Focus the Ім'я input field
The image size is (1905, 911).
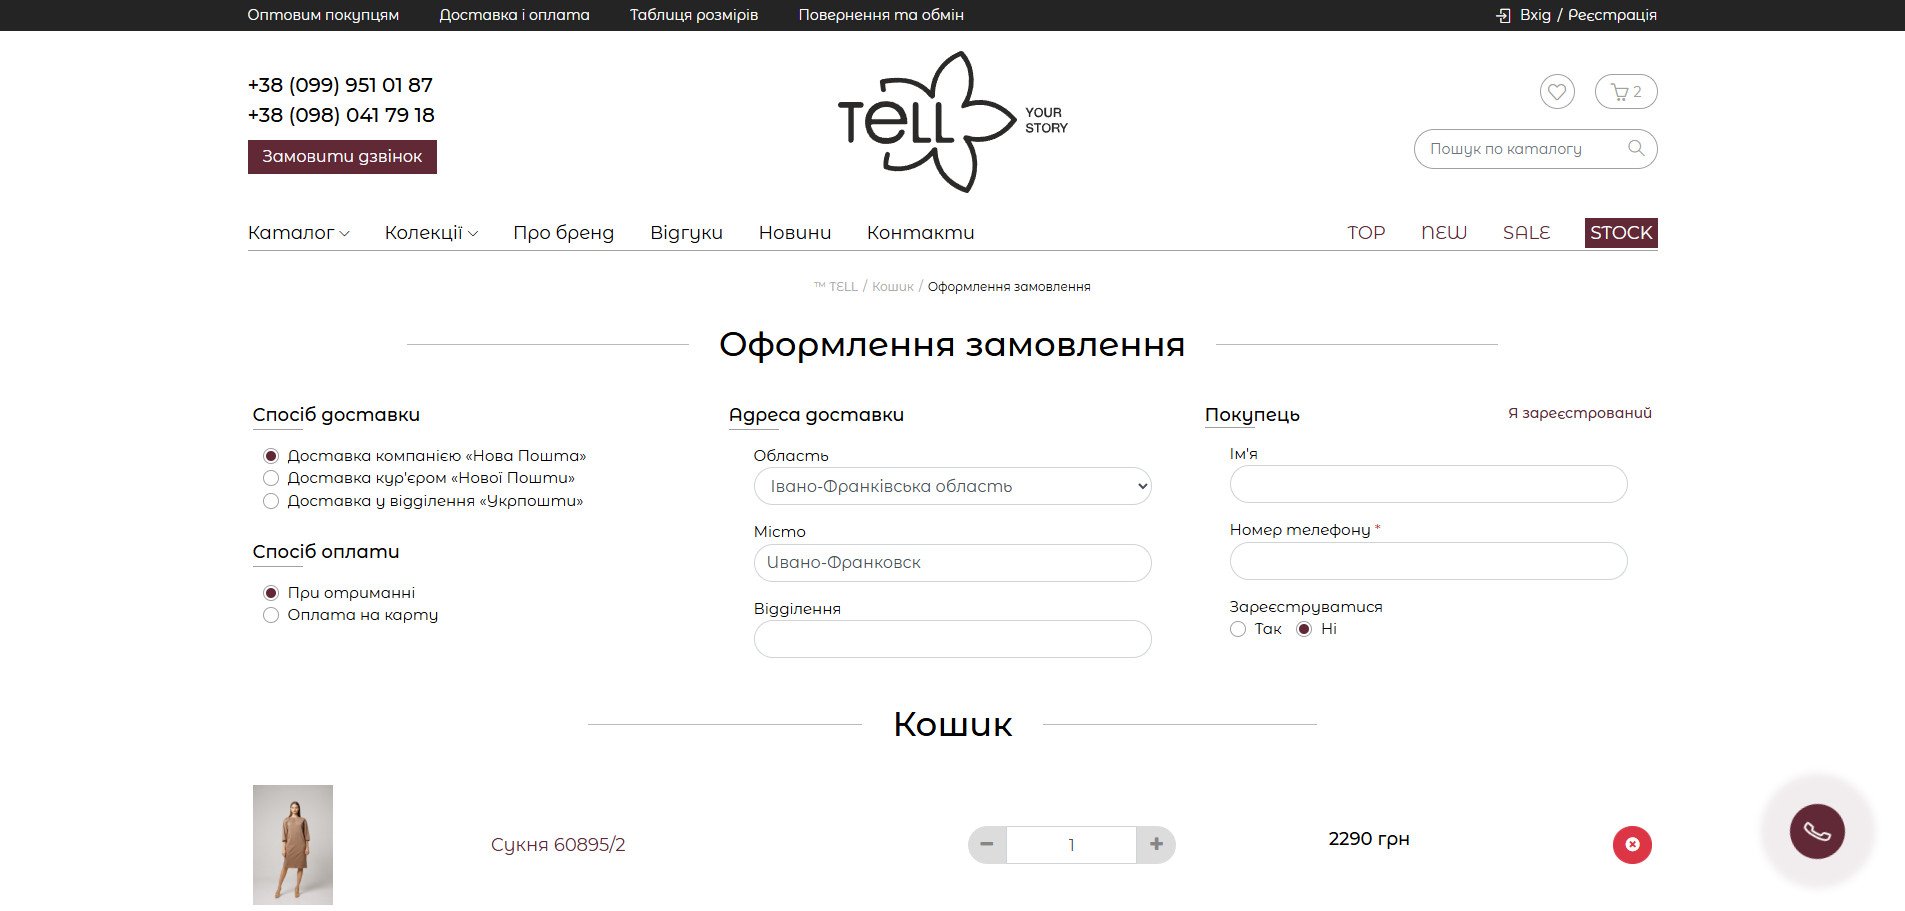[1428, 484]
